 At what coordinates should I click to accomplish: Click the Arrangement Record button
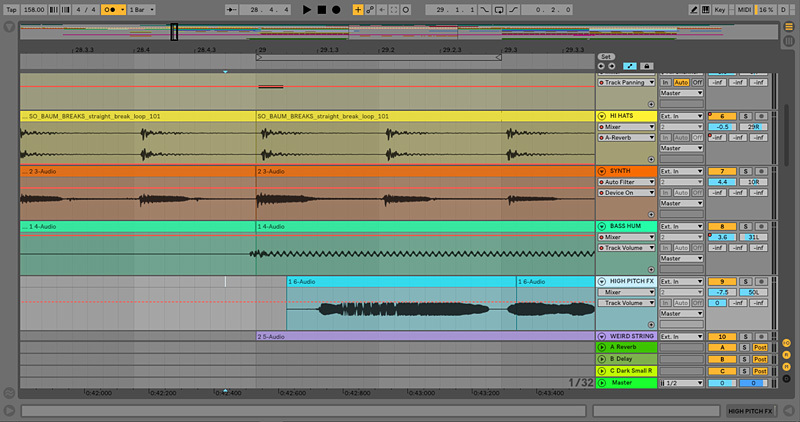pos(336,9)
